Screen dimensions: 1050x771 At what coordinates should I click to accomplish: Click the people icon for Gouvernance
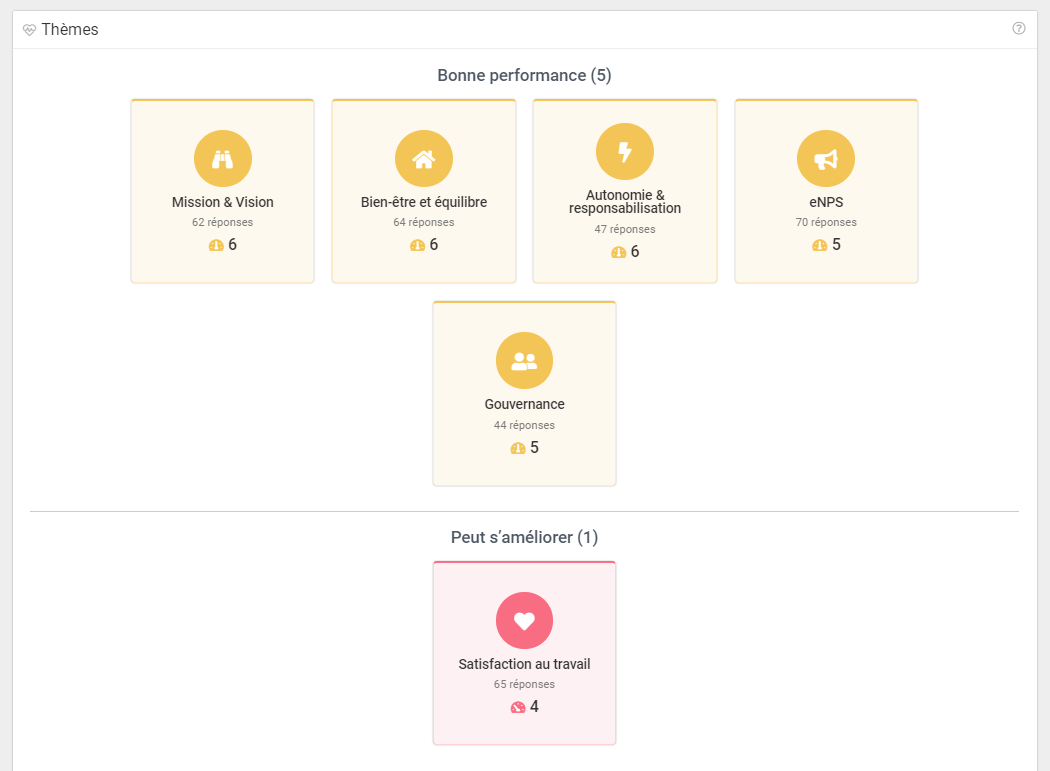tap(524, 361)
